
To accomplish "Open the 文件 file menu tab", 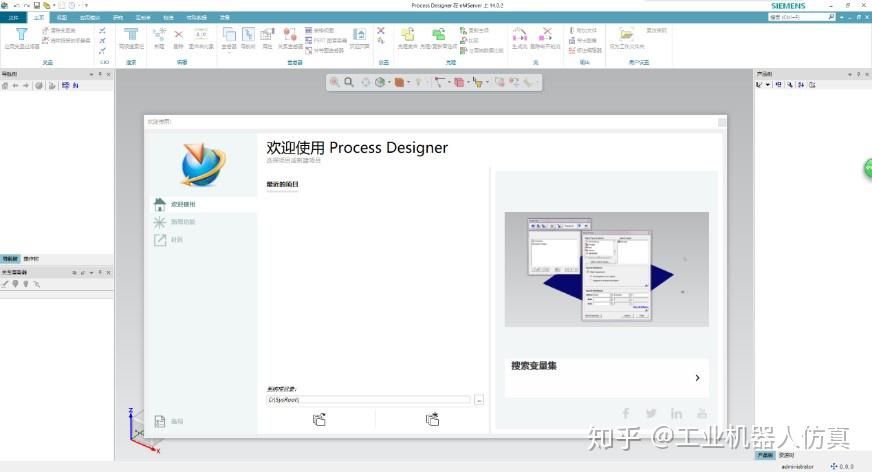I will coord(13,18).
